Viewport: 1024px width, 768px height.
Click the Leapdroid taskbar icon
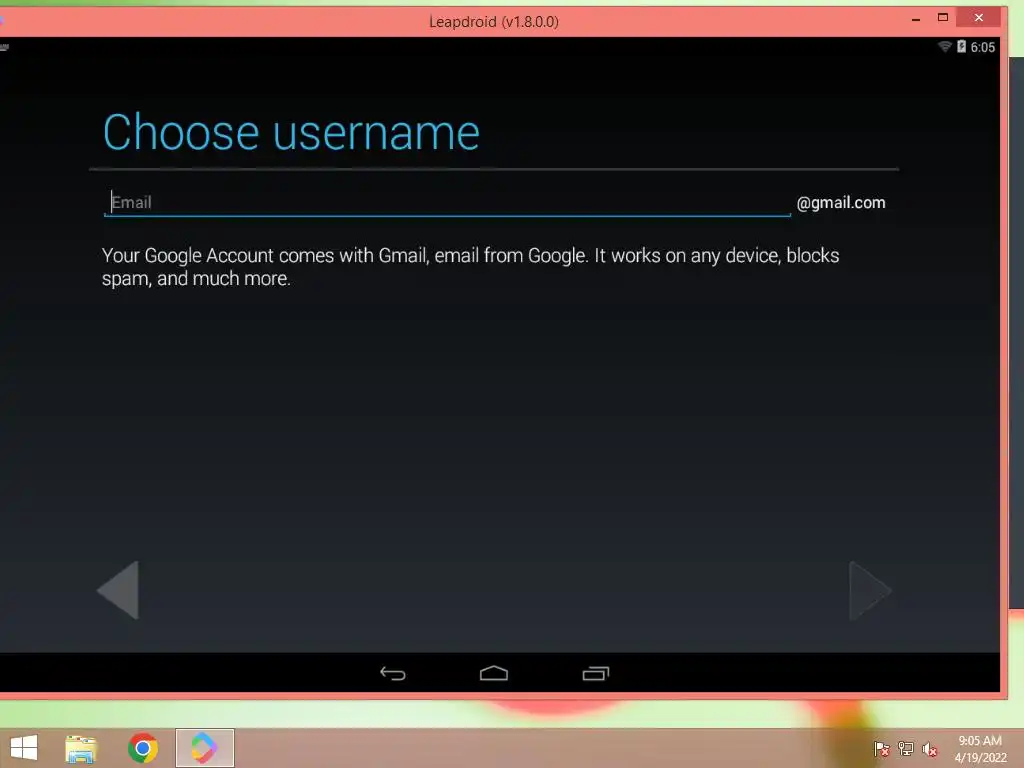point(204,748)
